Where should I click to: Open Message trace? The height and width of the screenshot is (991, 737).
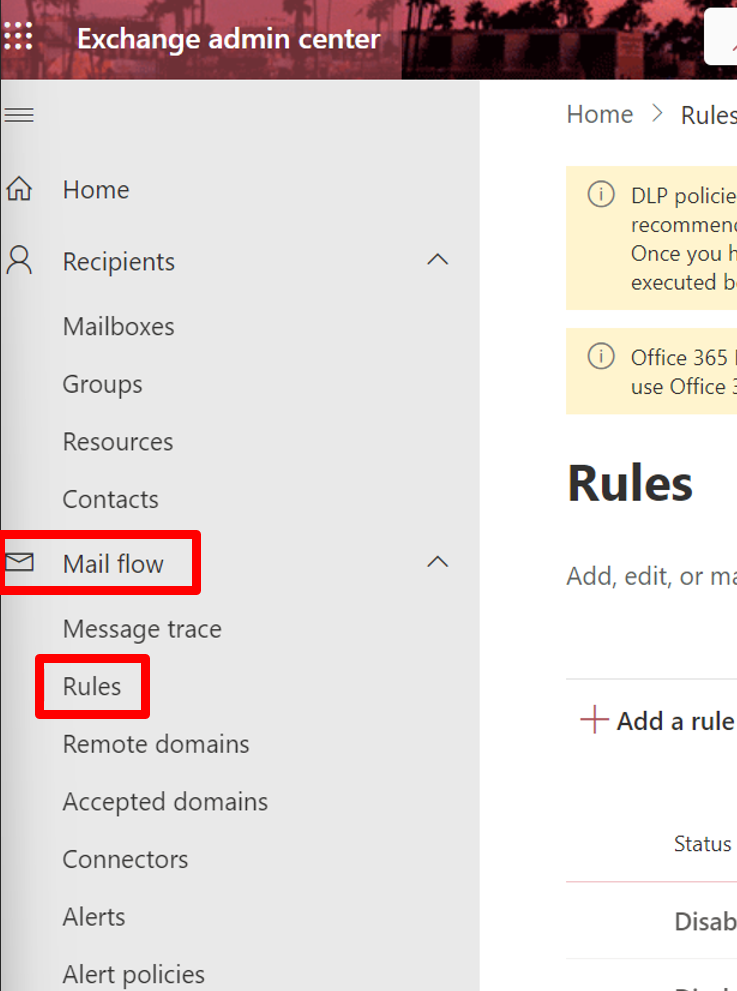[141, 629]
